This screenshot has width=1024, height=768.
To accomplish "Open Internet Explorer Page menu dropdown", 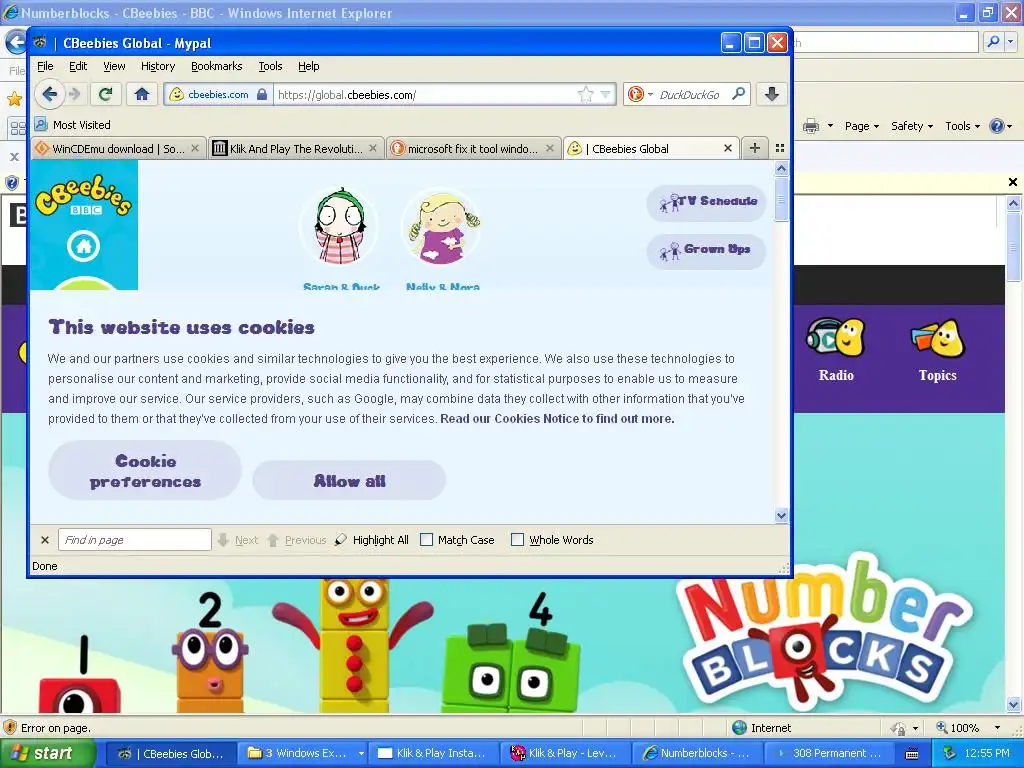I will [862, 126].
